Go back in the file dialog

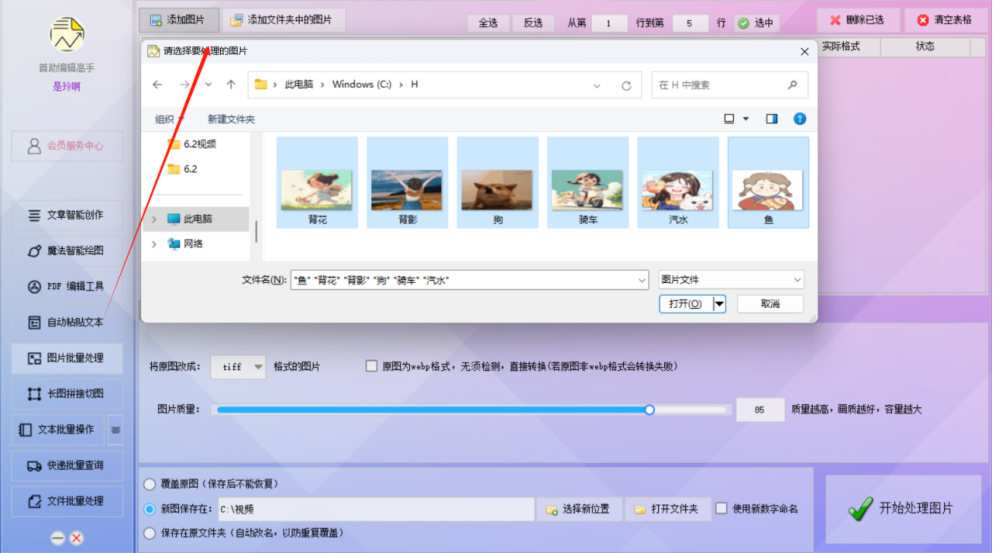click(x=158, y=84)
